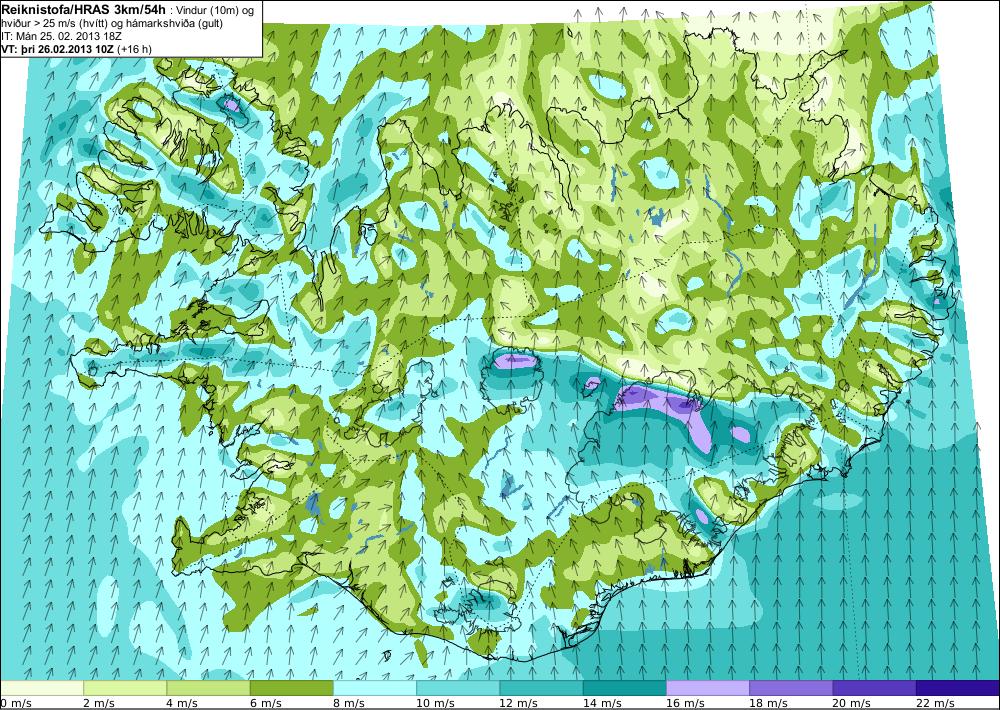This screenshot has width=1000, height=710.
Task: Click the "(+16 h)" forecast offset text
Action: (135, 48)
